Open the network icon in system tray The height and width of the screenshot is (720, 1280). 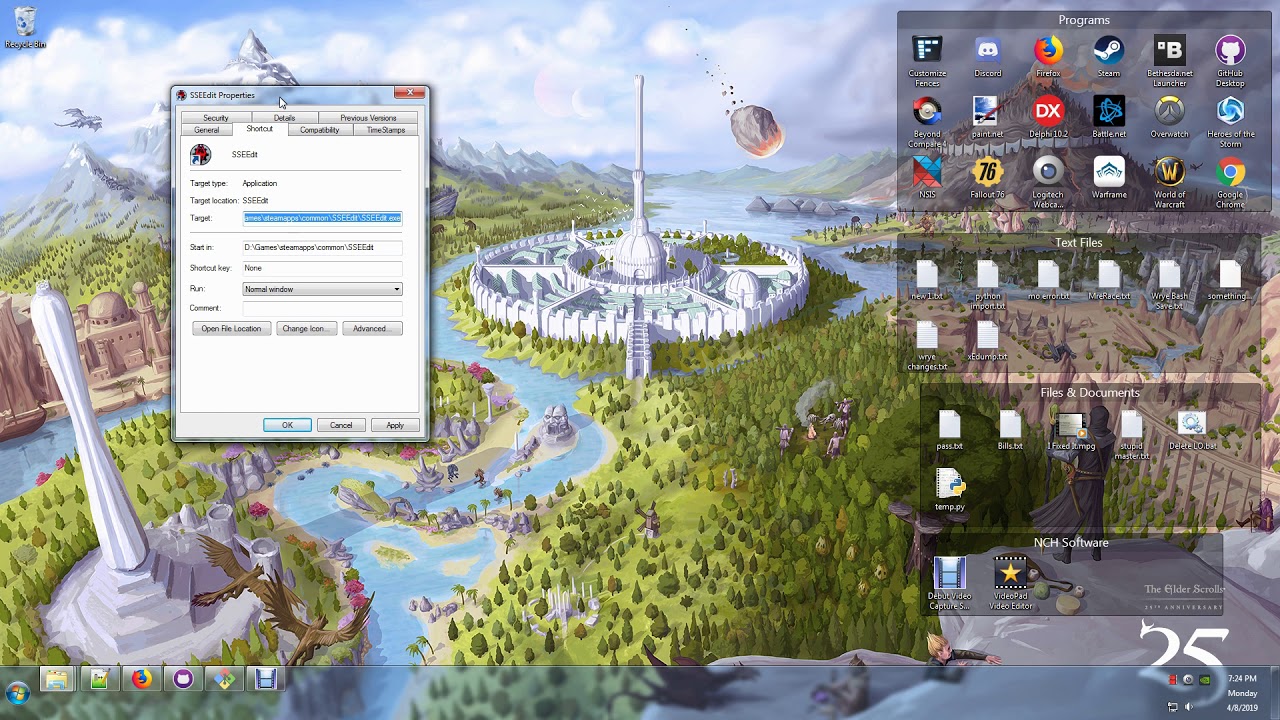(1172, 707)
